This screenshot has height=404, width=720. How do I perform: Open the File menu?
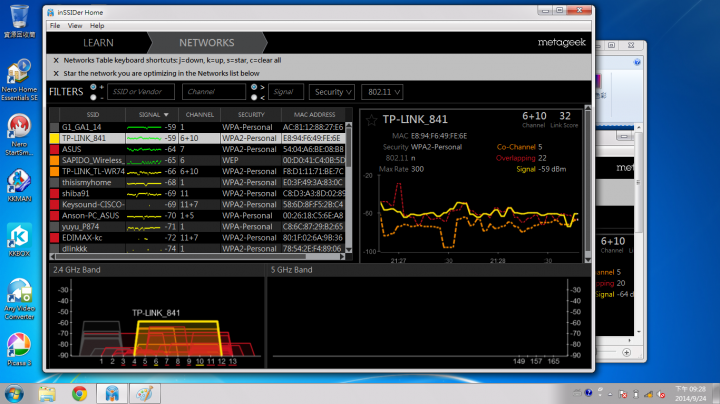tap(55, 26)
